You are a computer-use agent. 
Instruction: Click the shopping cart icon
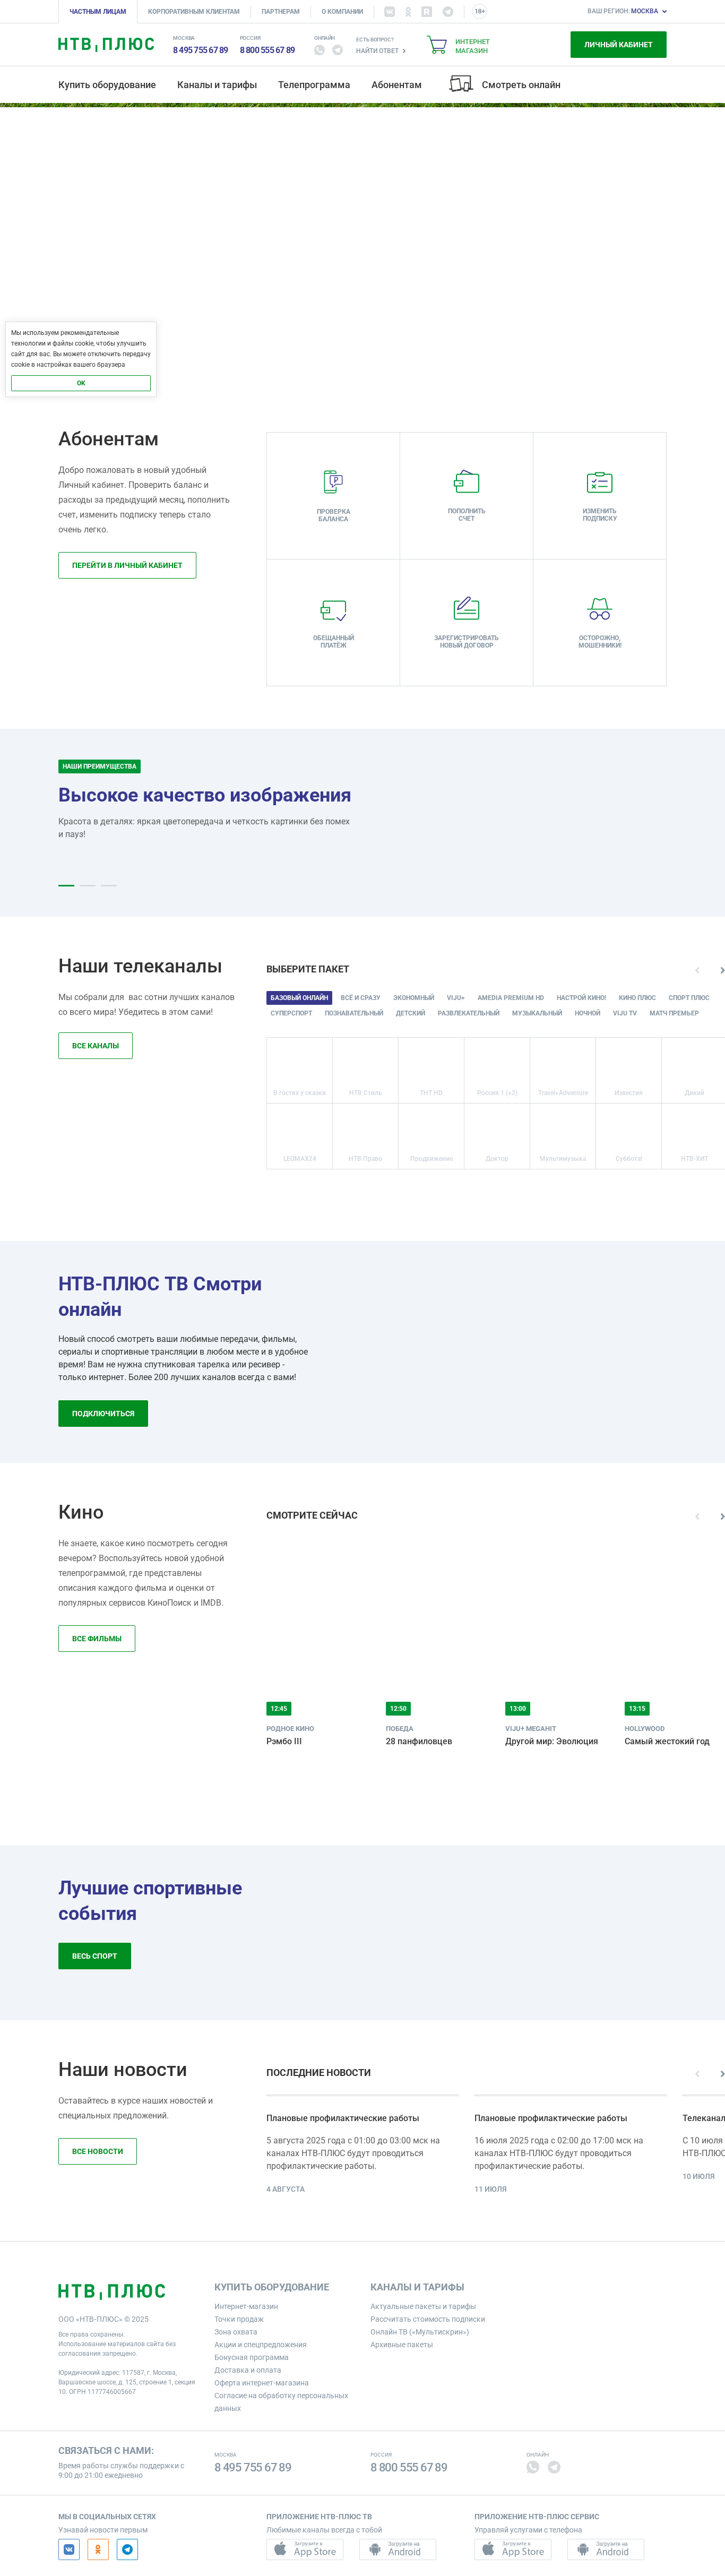[437, 45]
